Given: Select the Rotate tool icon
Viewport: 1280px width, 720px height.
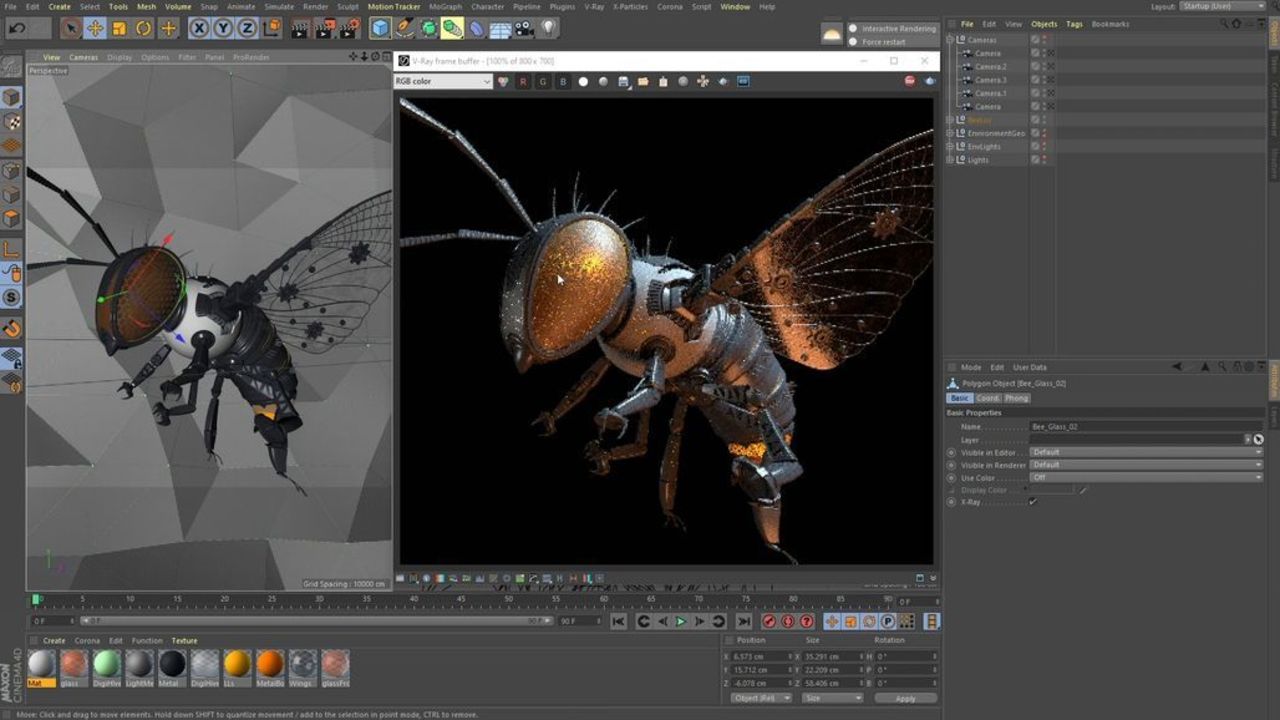Looking at the screenshot, I should 144,28.
